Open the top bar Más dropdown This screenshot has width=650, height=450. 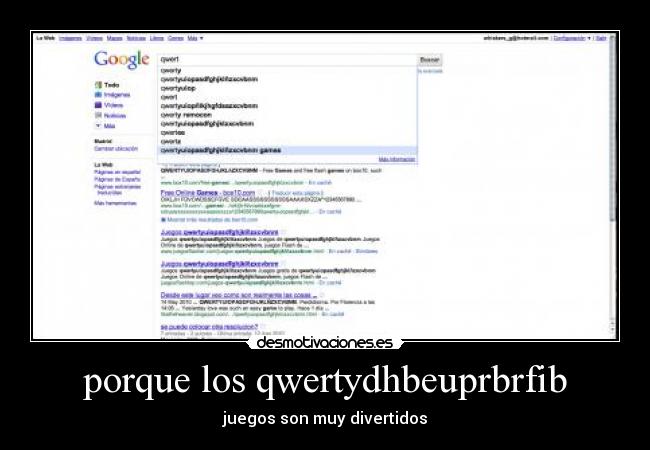point(195,38)
